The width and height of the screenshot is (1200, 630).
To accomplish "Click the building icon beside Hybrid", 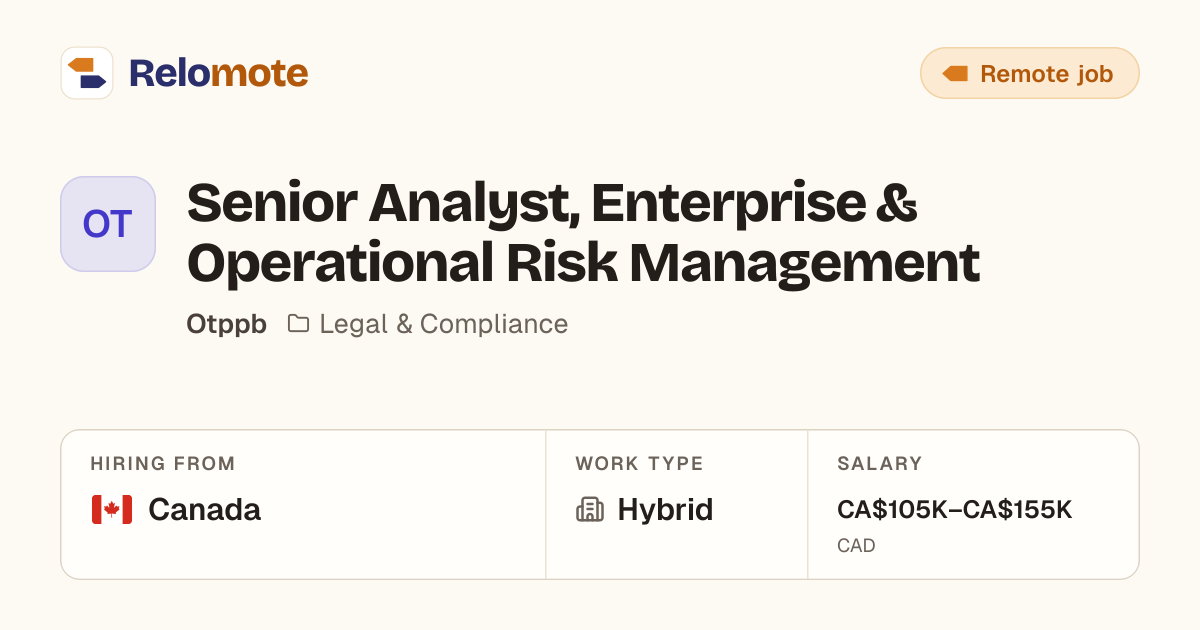I will (590, 510).
